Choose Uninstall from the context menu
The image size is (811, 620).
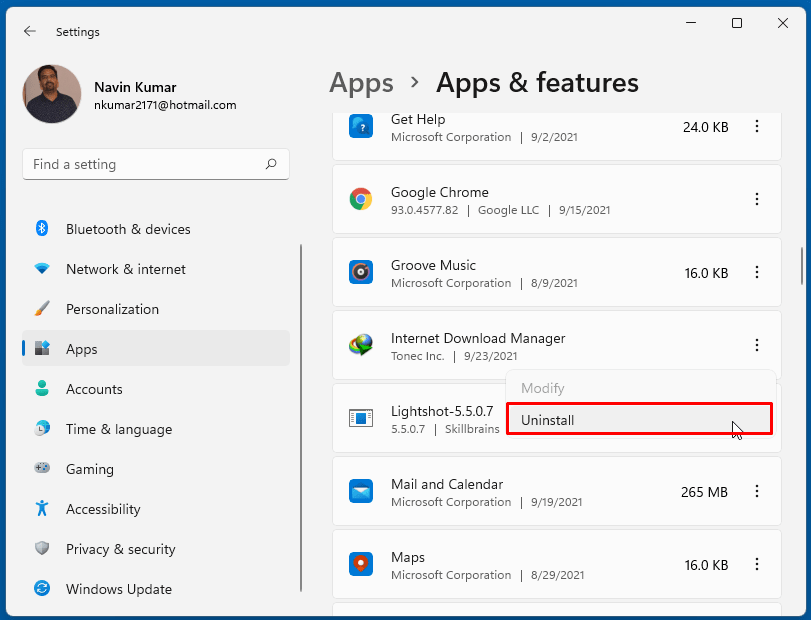tap(640, 419)
